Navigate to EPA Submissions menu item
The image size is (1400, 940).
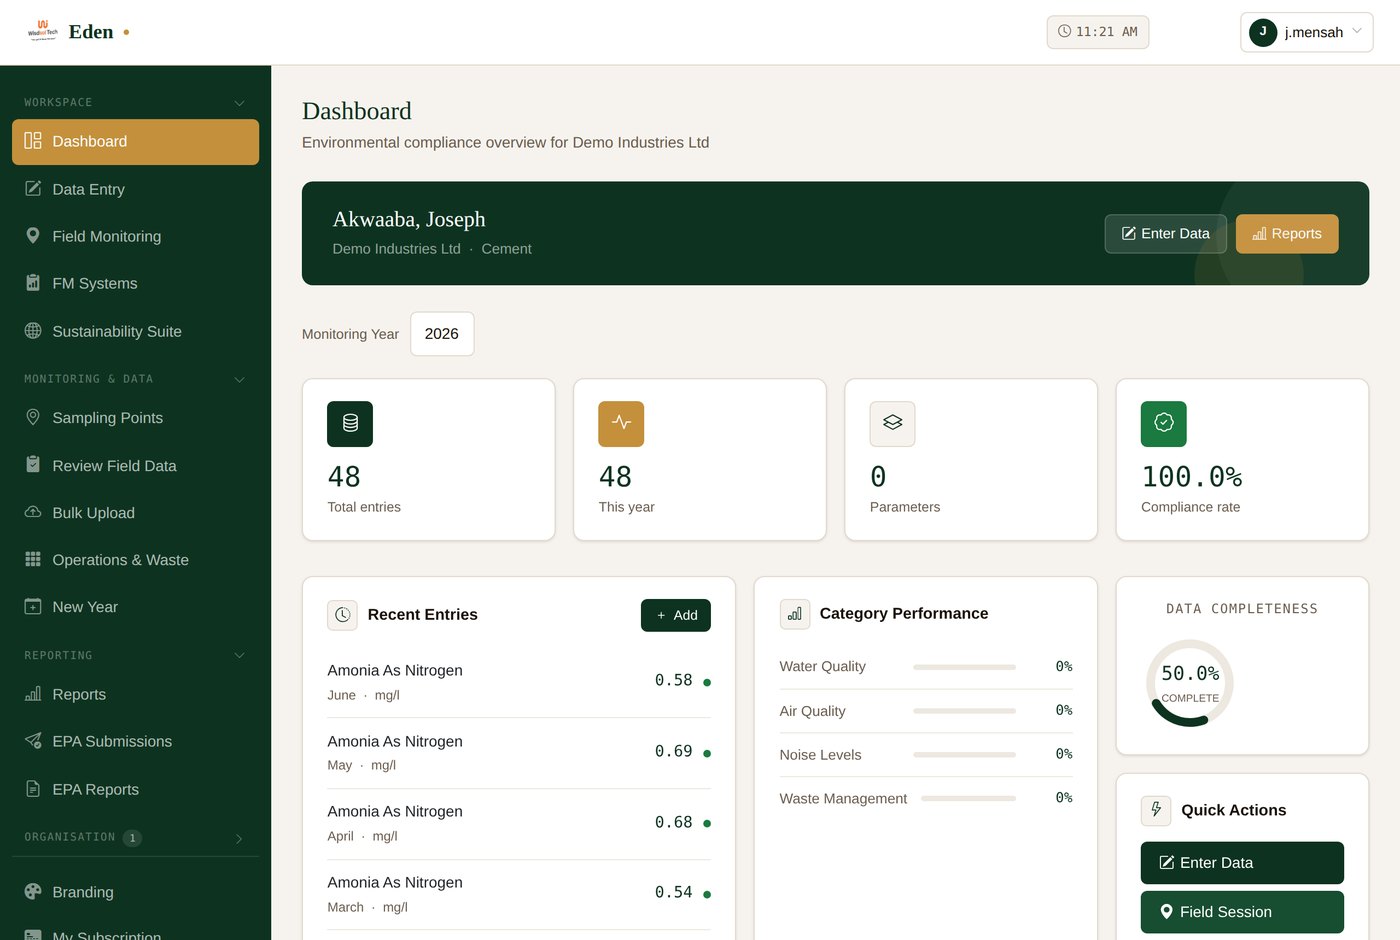(x=135, y=741)
